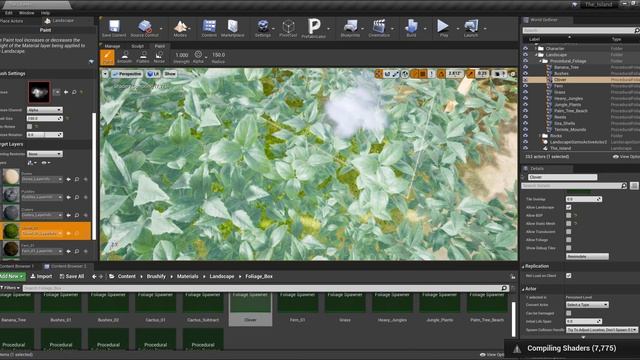This screenshot has height=360, width=640.
Task: Click the Import button
Action: click(41, 276)
